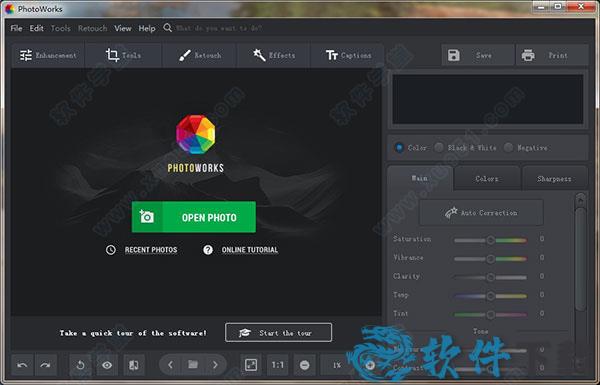Click the redo arrow icon

(46, 365)
